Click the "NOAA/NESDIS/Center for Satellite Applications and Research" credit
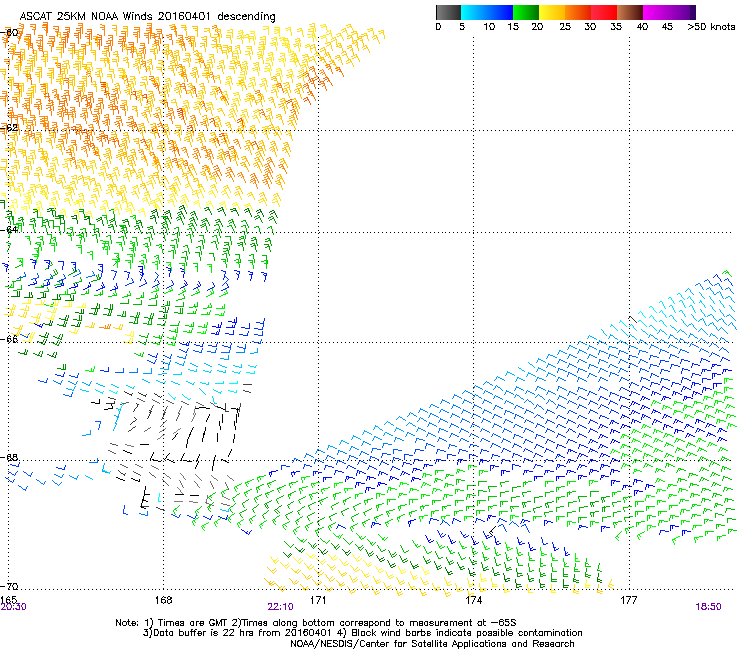Screen dimensions: 740x650 click(x=432, y=644)
